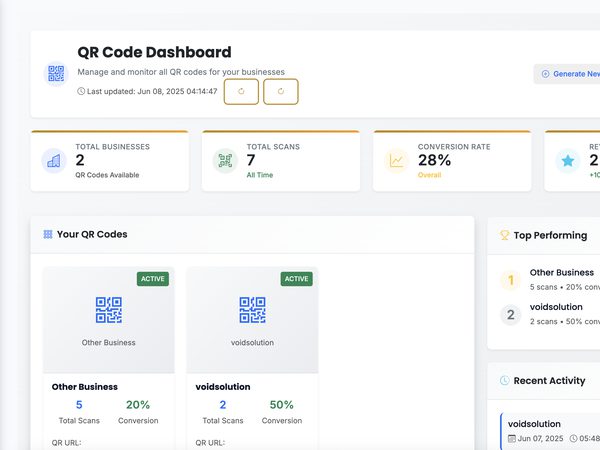The image size is (600, 450).
Task: Open the Other Business QR code image
Action: (x=109, y=310)
